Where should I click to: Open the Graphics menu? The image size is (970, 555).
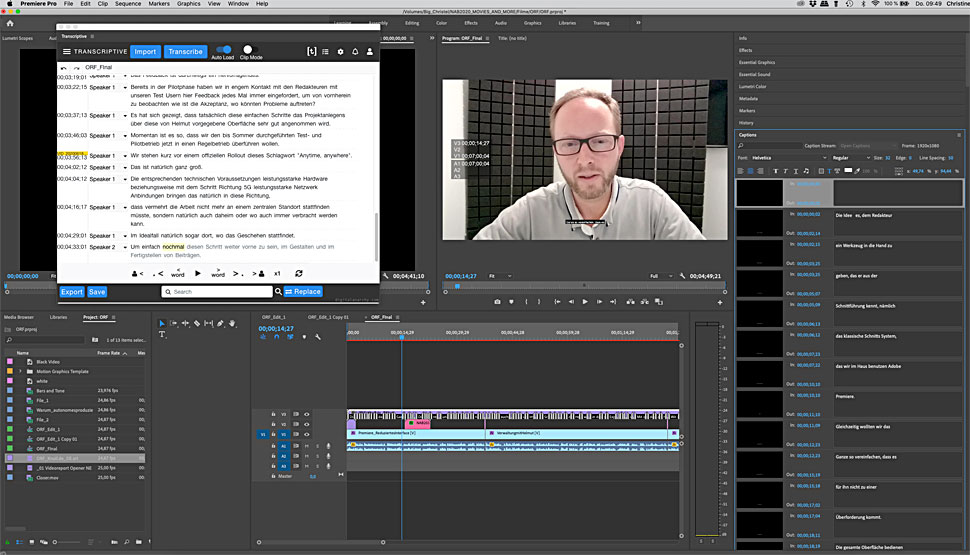(x=189, y=4)
